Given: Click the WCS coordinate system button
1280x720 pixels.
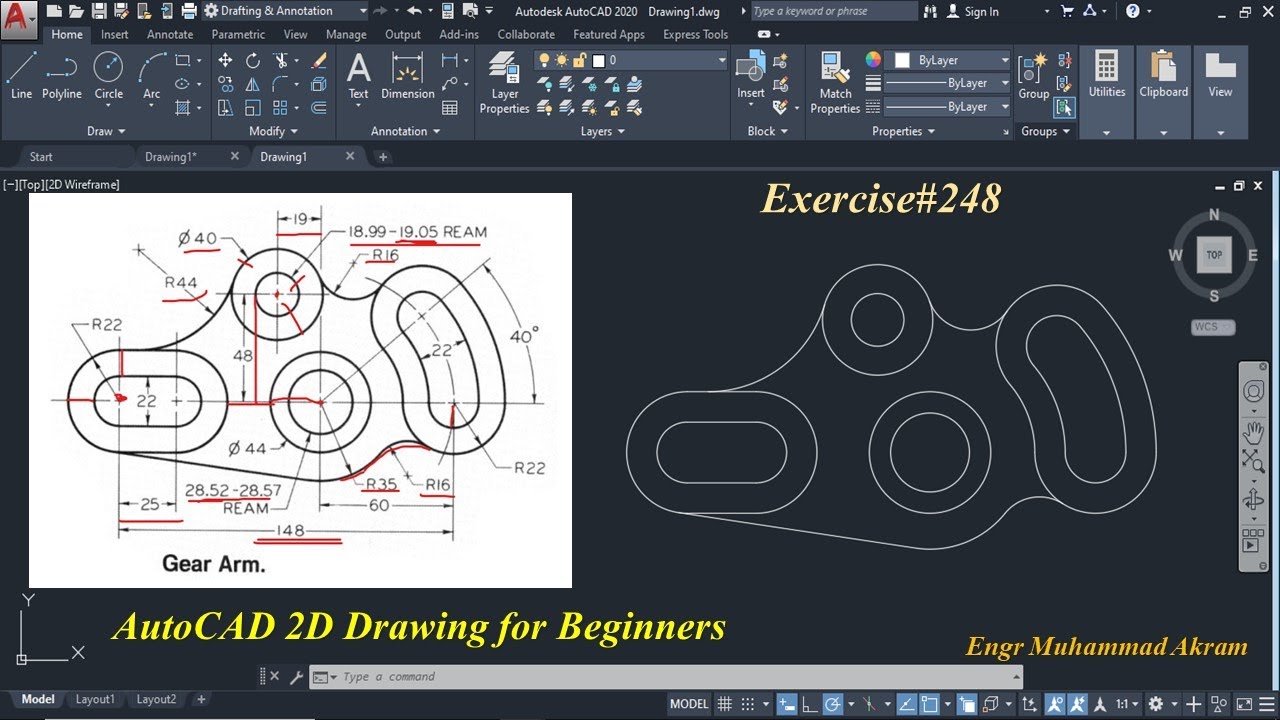Looking at the screenshot, I should (x=1213, y=327).
